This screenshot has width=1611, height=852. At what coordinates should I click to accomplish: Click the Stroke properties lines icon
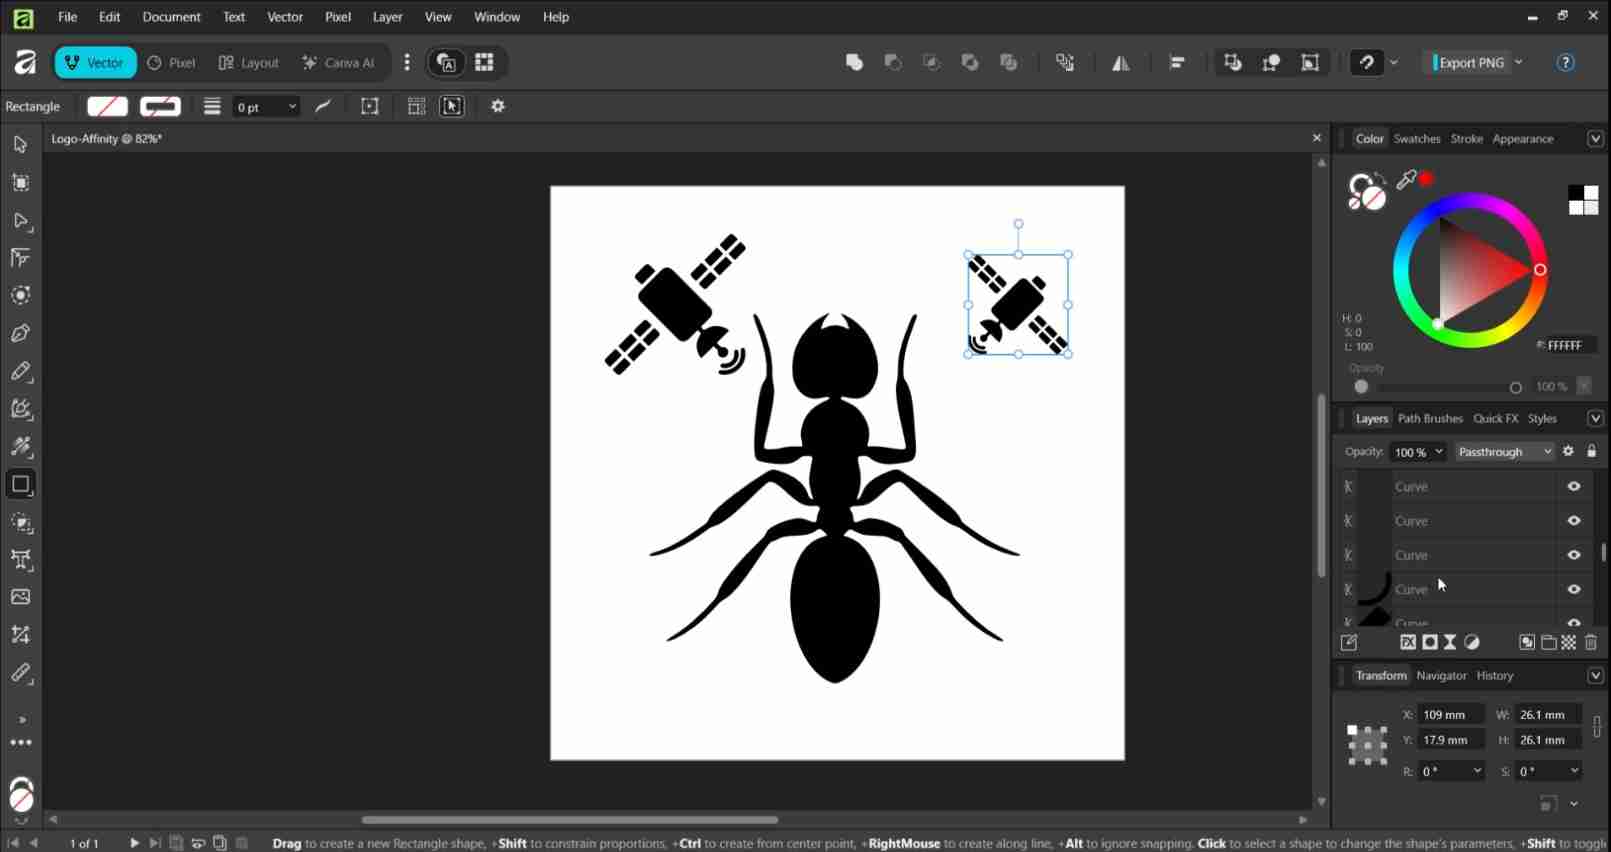click(212, 106)
